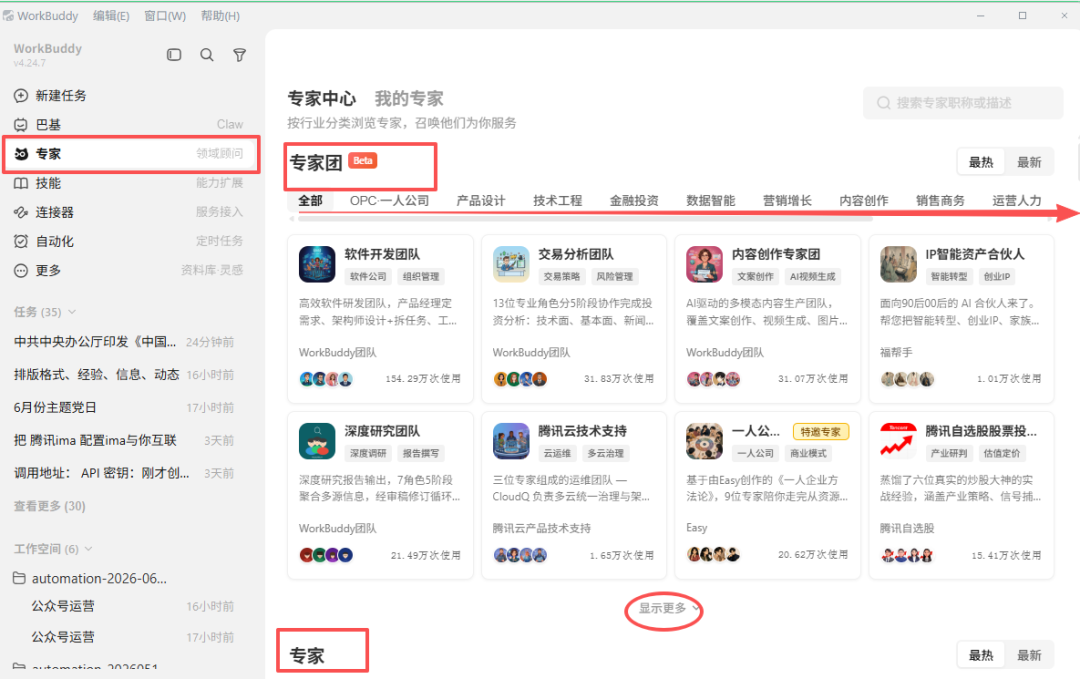Expand teams with 显示更多
This screenshot has width=1080, height=679.
(x=668, y=608)
